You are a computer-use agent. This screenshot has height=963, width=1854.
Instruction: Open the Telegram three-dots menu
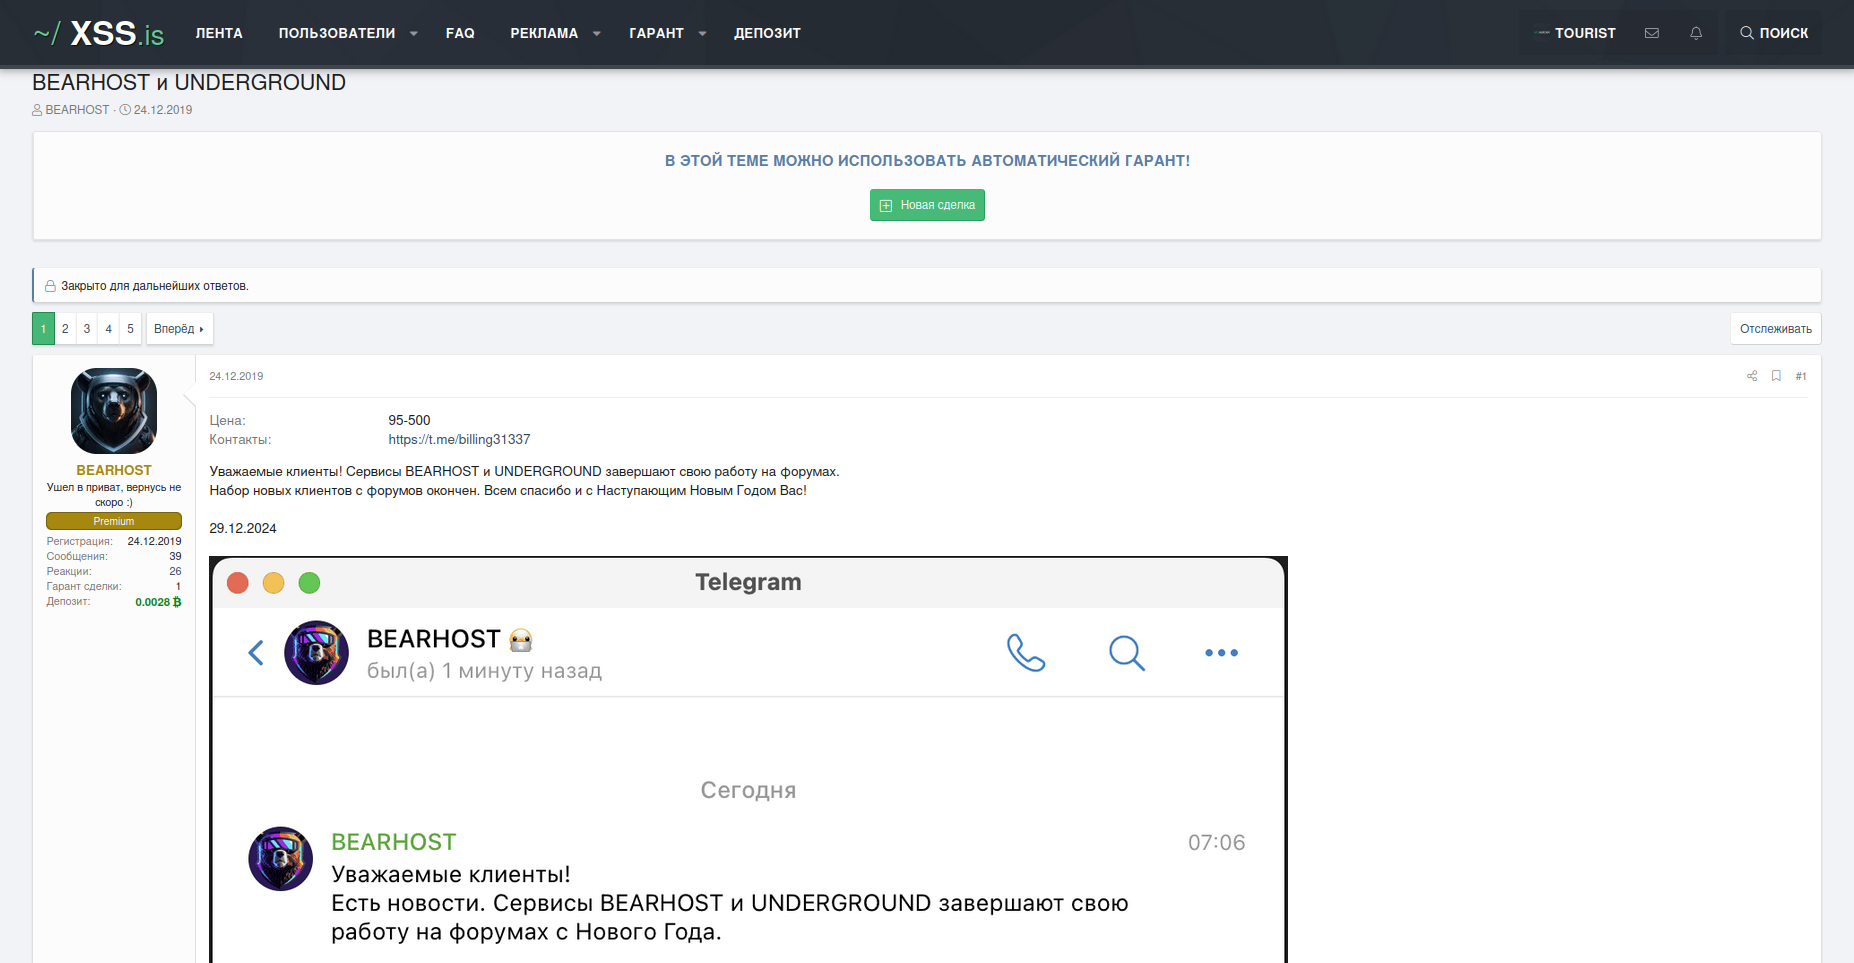[1221, 653]
